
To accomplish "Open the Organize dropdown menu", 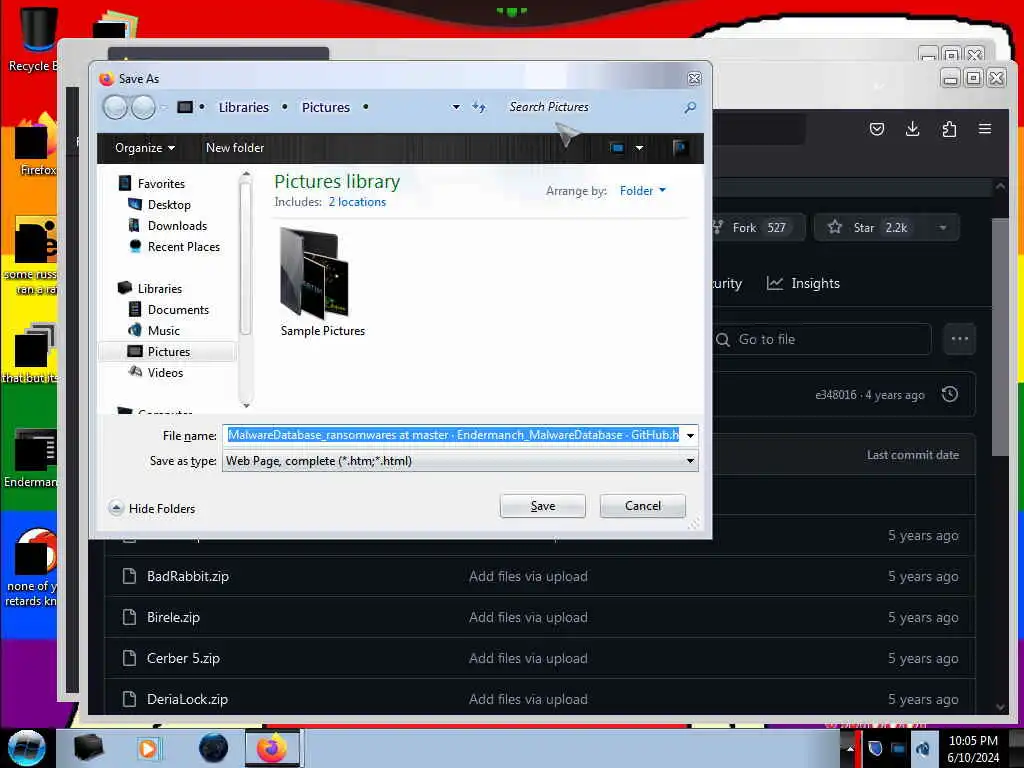I will (x=144, y=148).
